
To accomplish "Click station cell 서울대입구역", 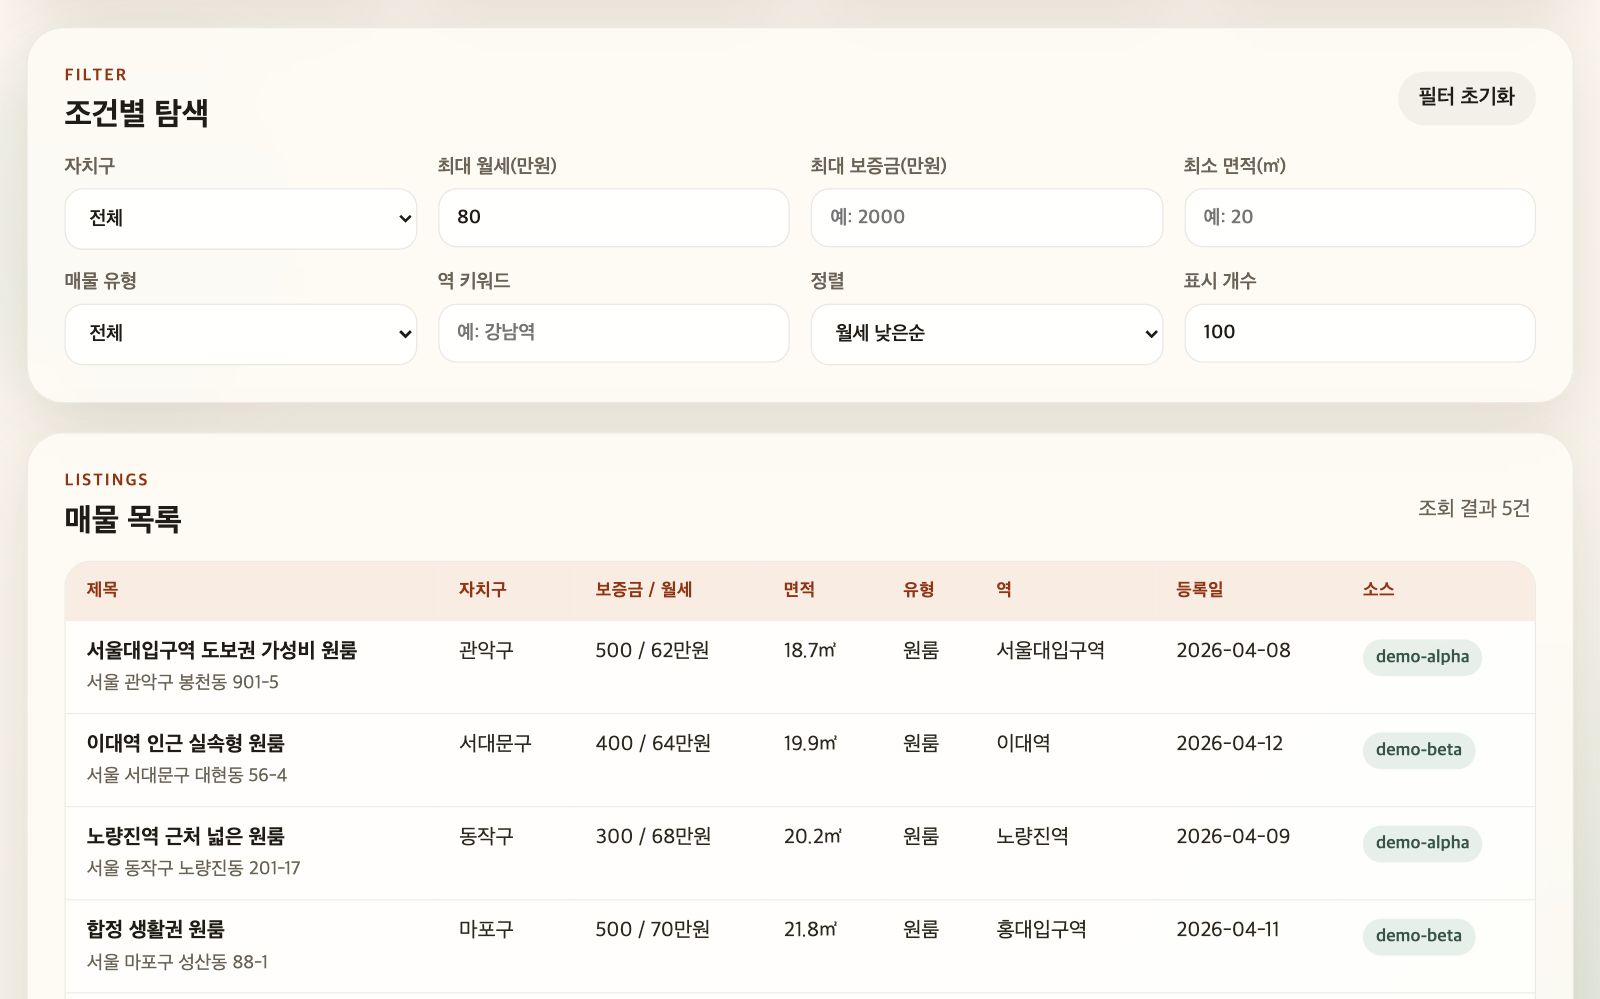I will click(1050, 650).
